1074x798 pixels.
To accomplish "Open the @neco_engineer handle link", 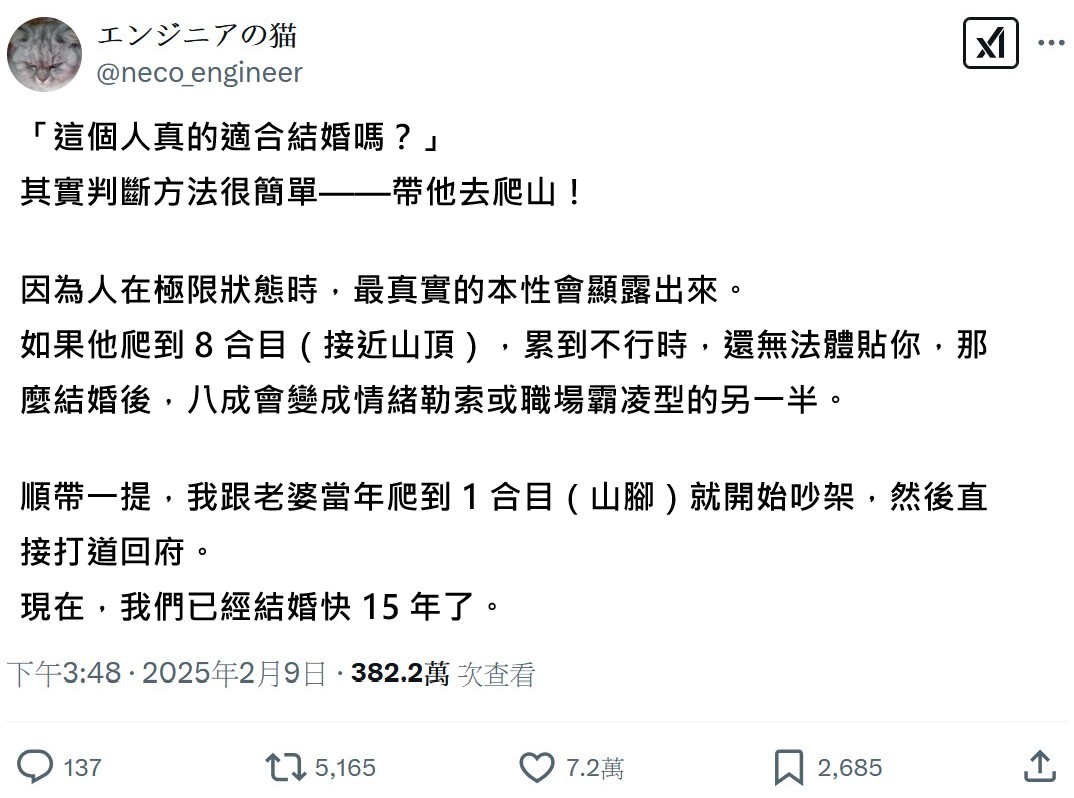I will coord(199,73).
